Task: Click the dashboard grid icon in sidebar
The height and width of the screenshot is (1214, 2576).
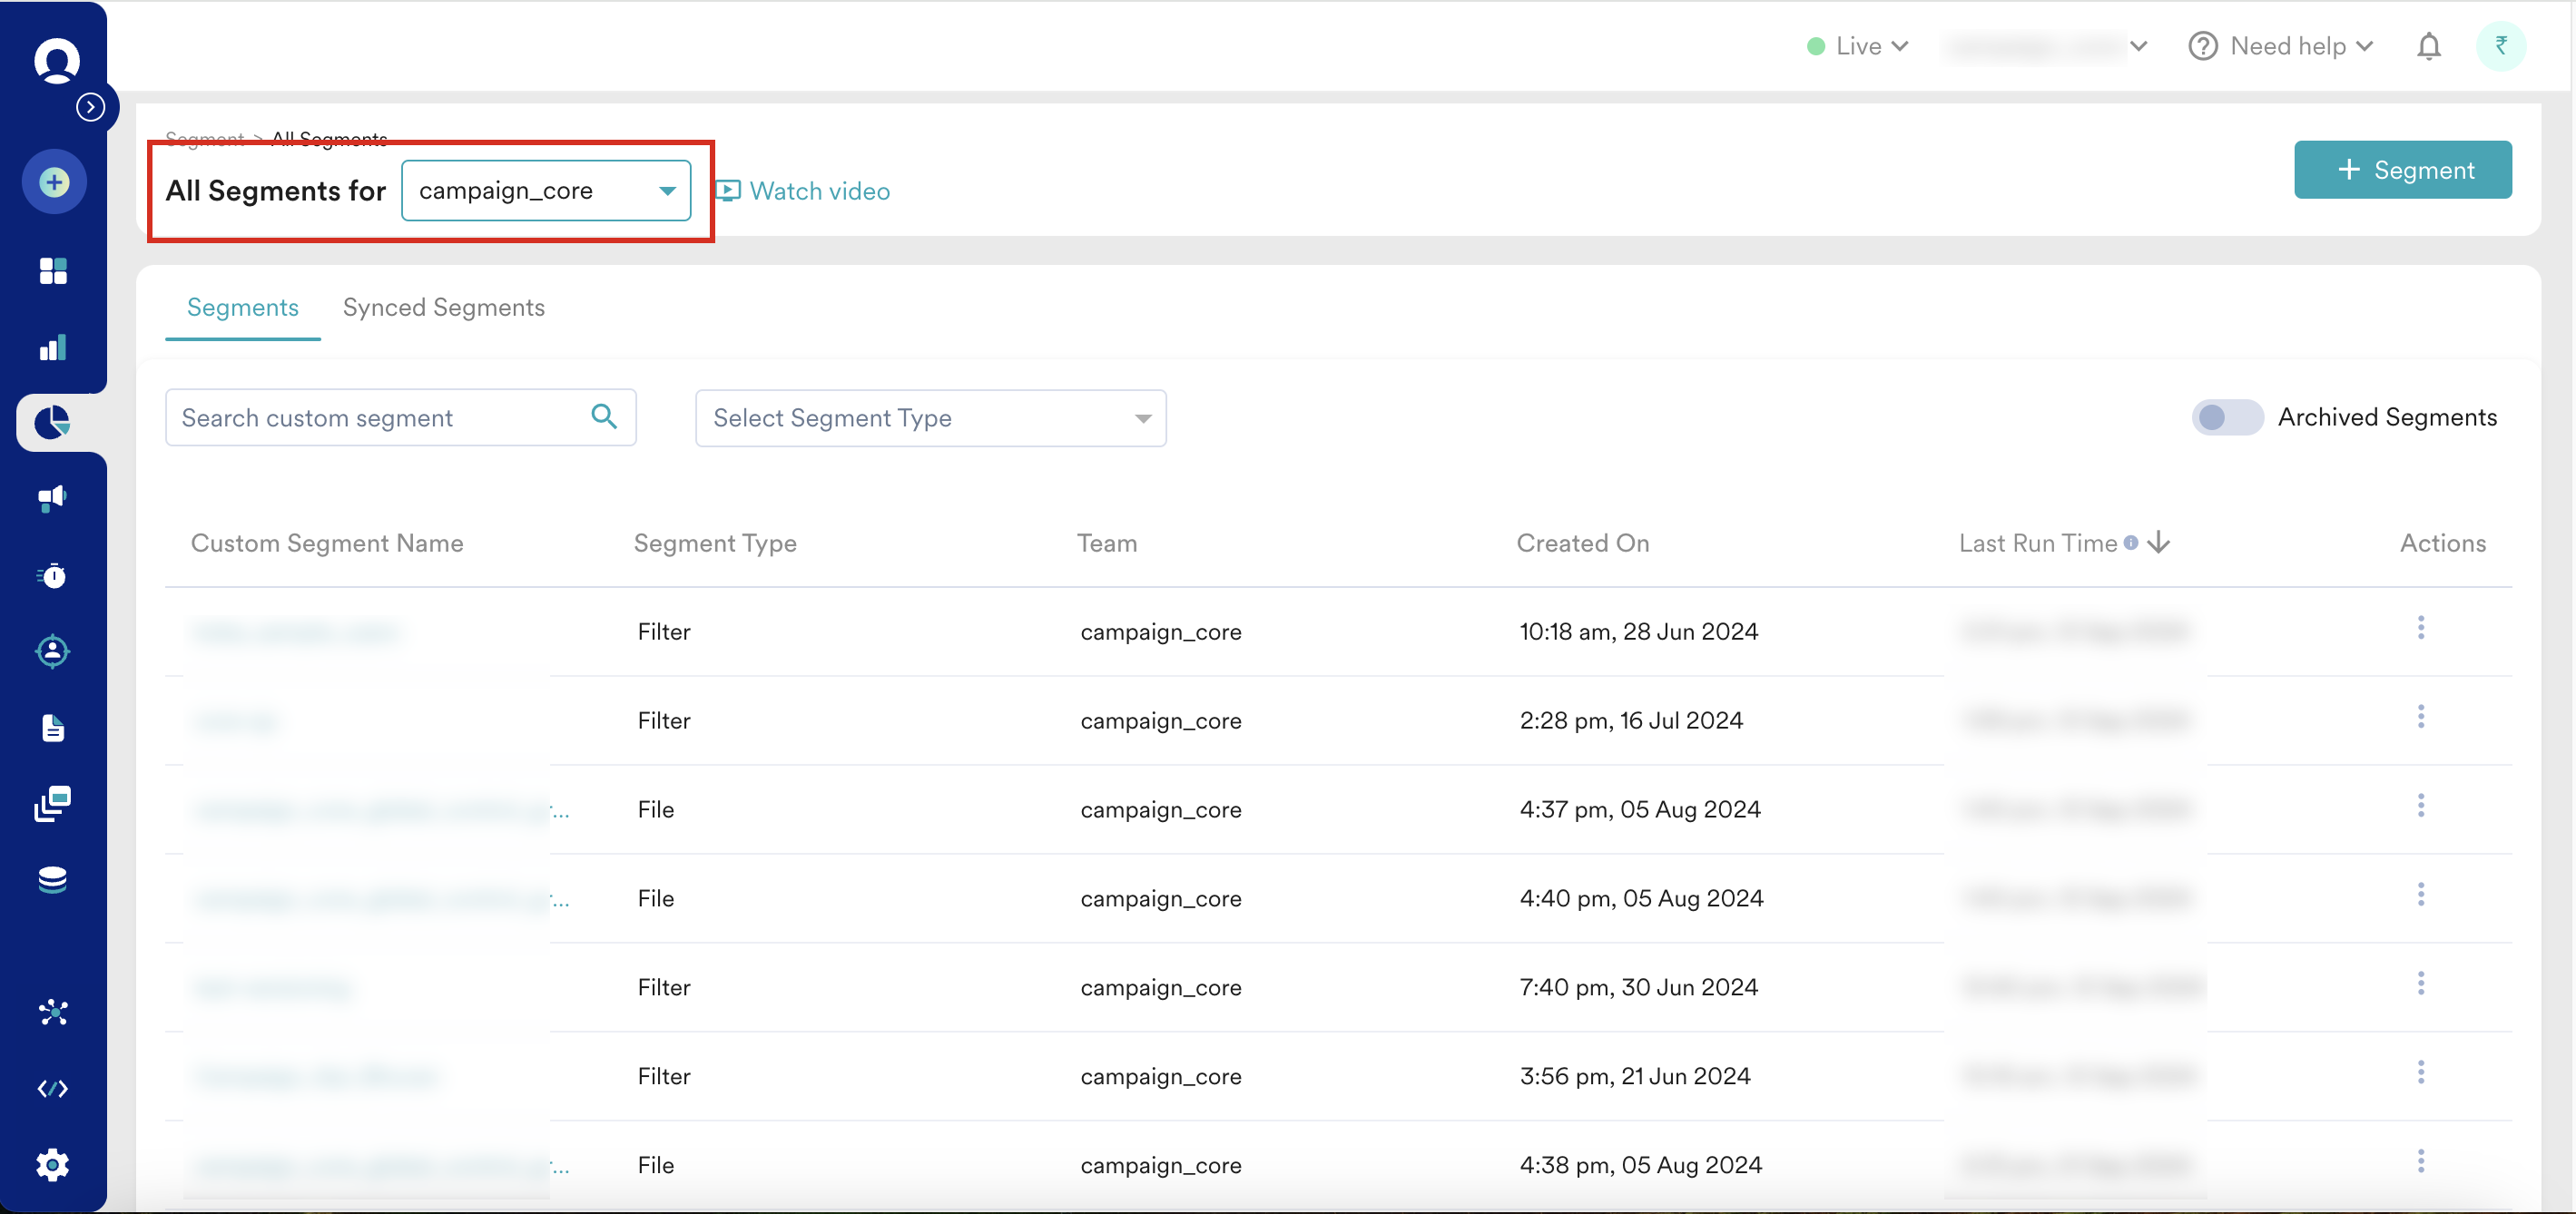Action: (x=53, y=271)
